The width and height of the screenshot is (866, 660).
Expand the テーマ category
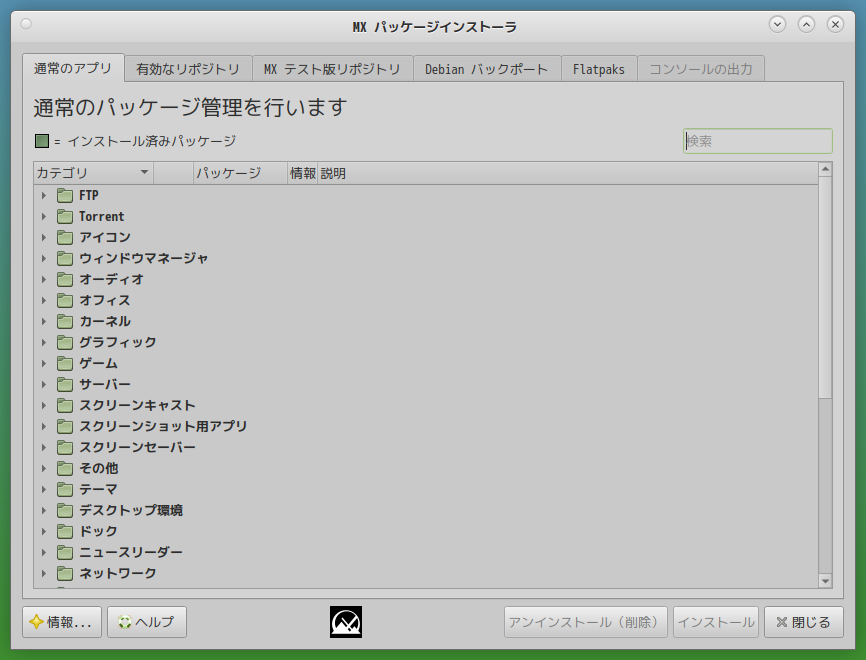(44, 489)
